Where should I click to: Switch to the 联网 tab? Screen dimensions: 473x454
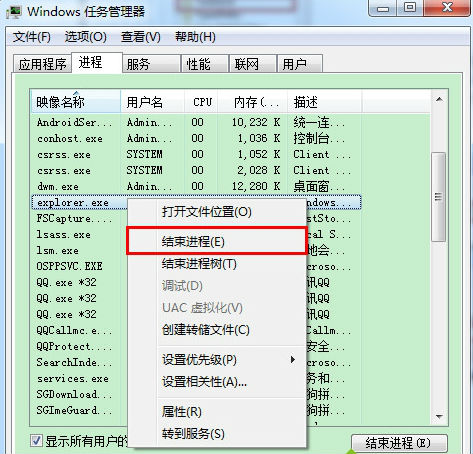tap(253, 64)
